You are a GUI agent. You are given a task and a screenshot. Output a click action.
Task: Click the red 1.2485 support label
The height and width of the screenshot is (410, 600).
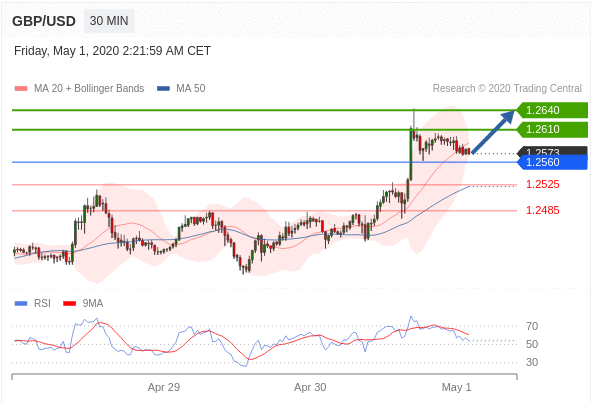point(543,210)
